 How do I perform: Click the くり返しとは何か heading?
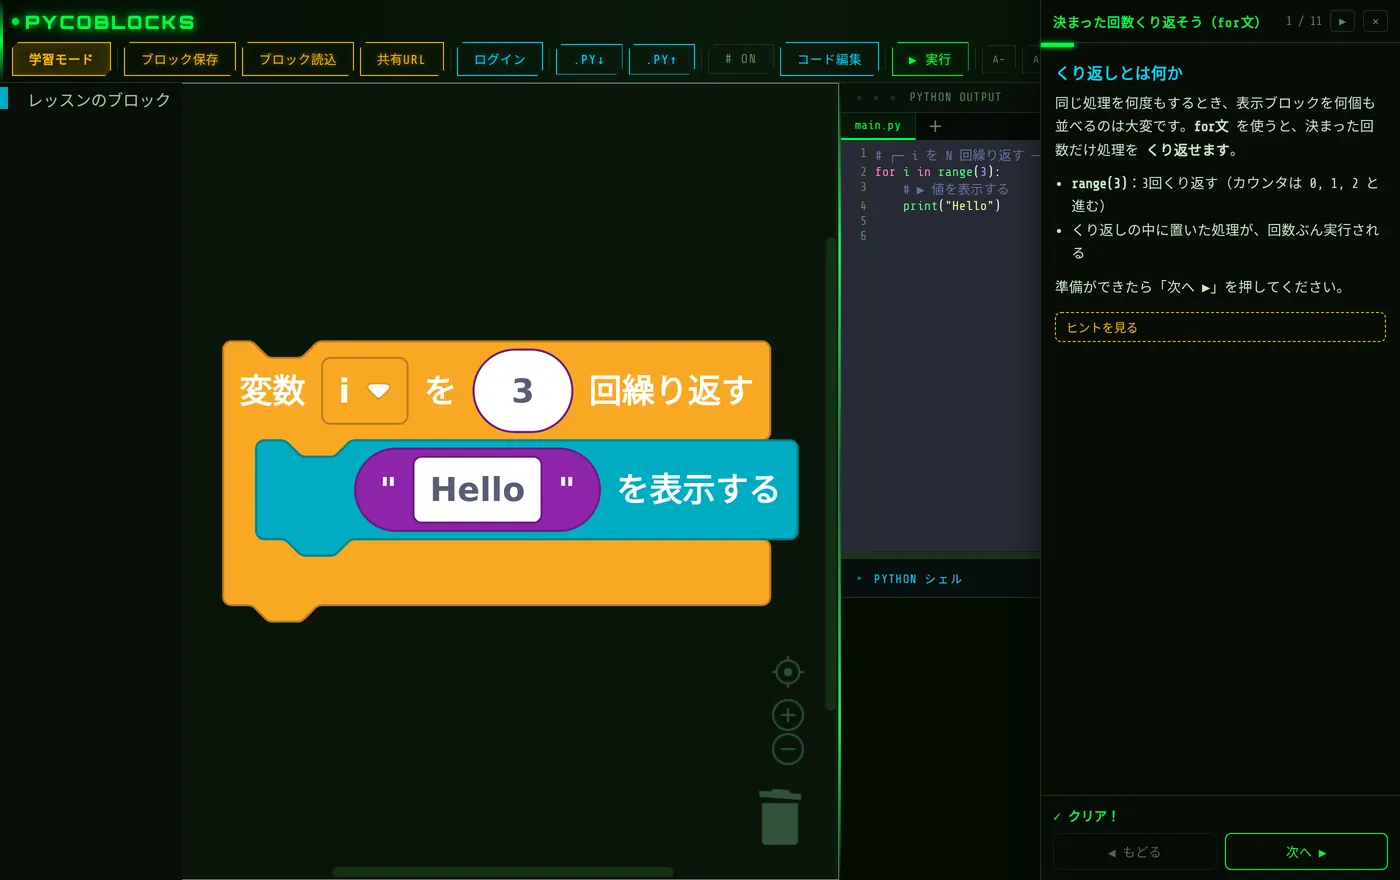pos(1119,73)
